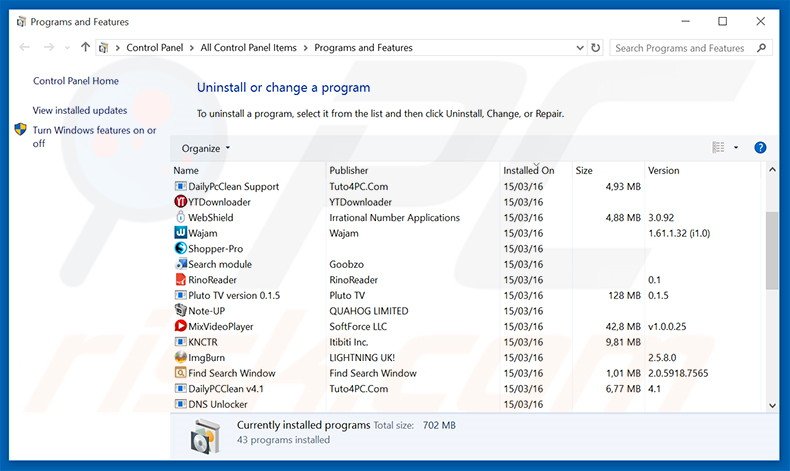This screenshot has width=790, height=471.
Task: Click the DNS Unlocker program icon
Action: pos(180,404)
